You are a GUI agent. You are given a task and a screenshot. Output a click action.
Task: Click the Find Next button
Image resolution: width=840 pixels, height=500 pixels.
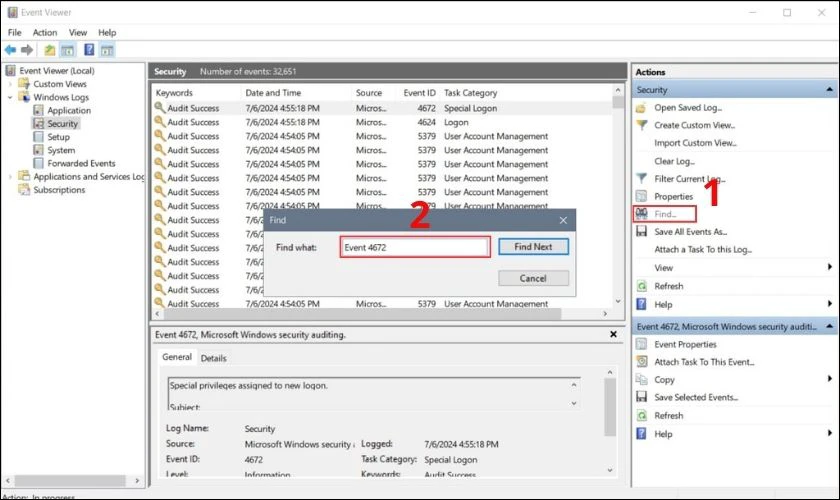click(x=533, y=246)
